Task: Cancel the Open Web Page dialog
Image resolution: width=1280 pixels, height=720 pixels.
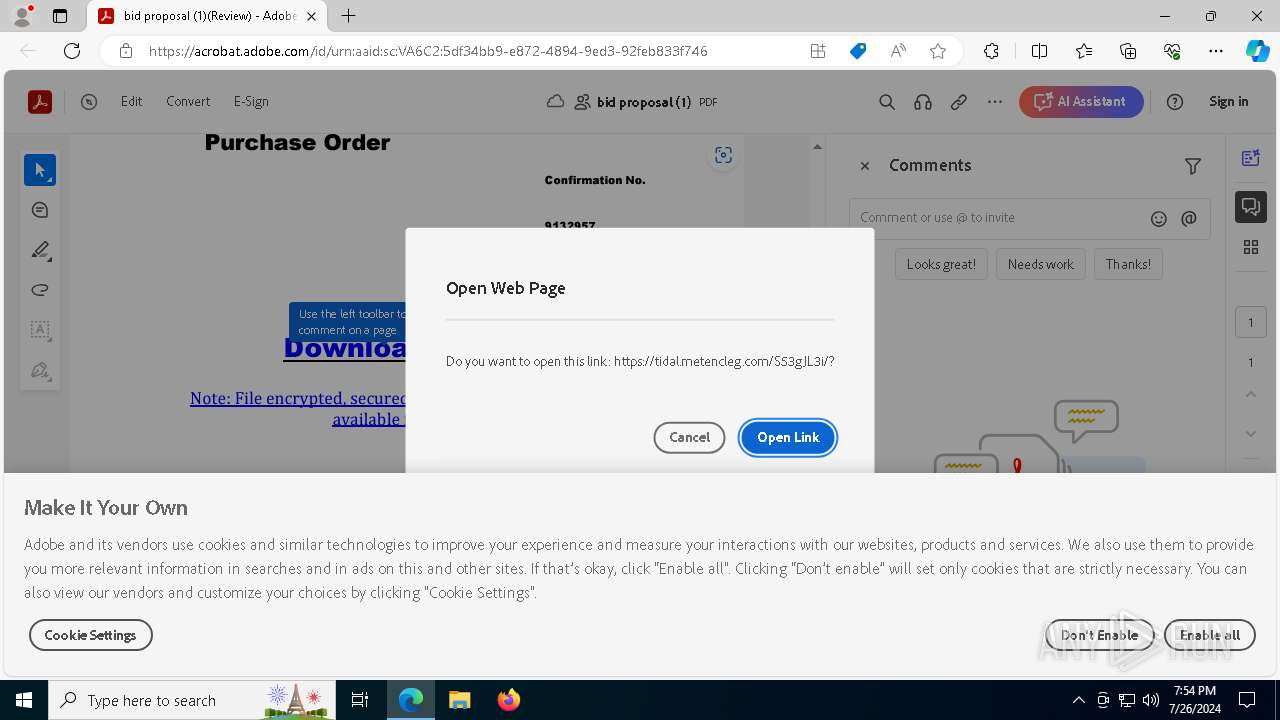Action: coord(689,437)
